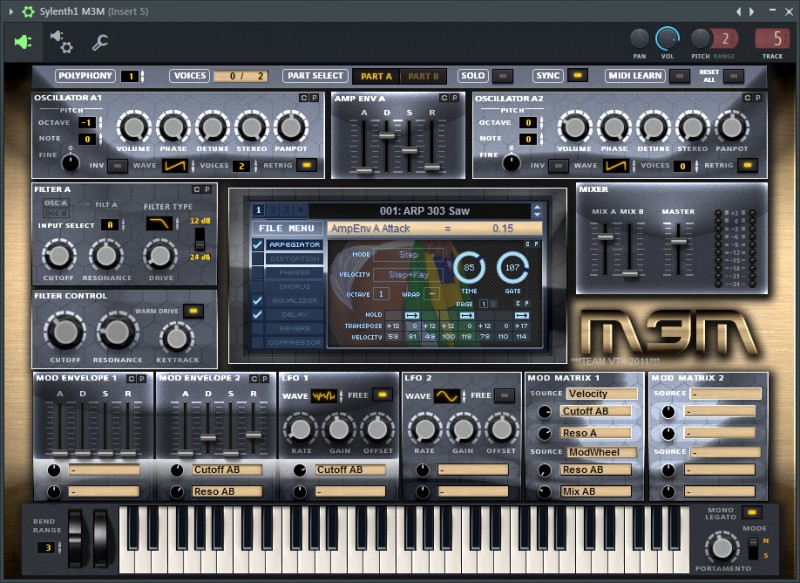
Task: Click the LFO 2 sine waveform display
Action: pyautogui.click(x=447, y=396)
